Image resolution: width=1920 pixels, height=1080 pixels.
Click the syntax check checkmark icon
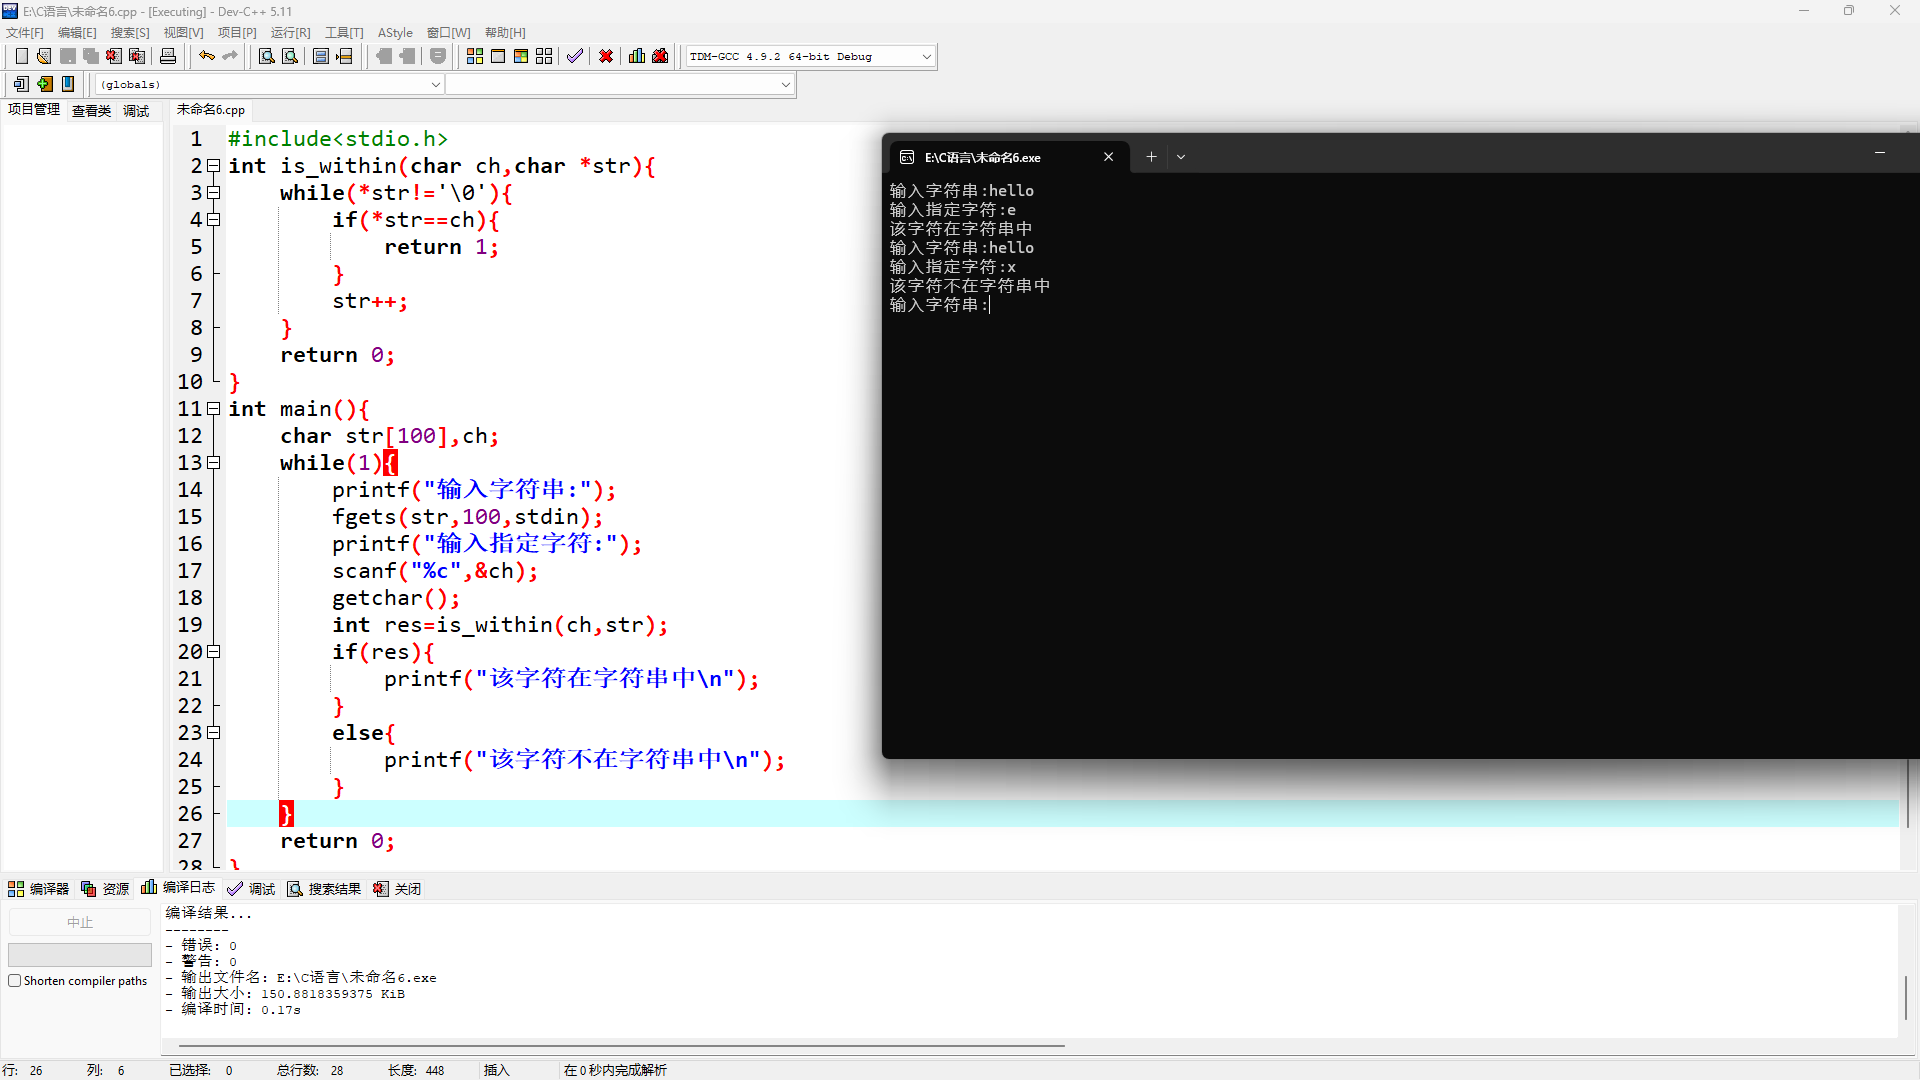(x=575, y=57)
